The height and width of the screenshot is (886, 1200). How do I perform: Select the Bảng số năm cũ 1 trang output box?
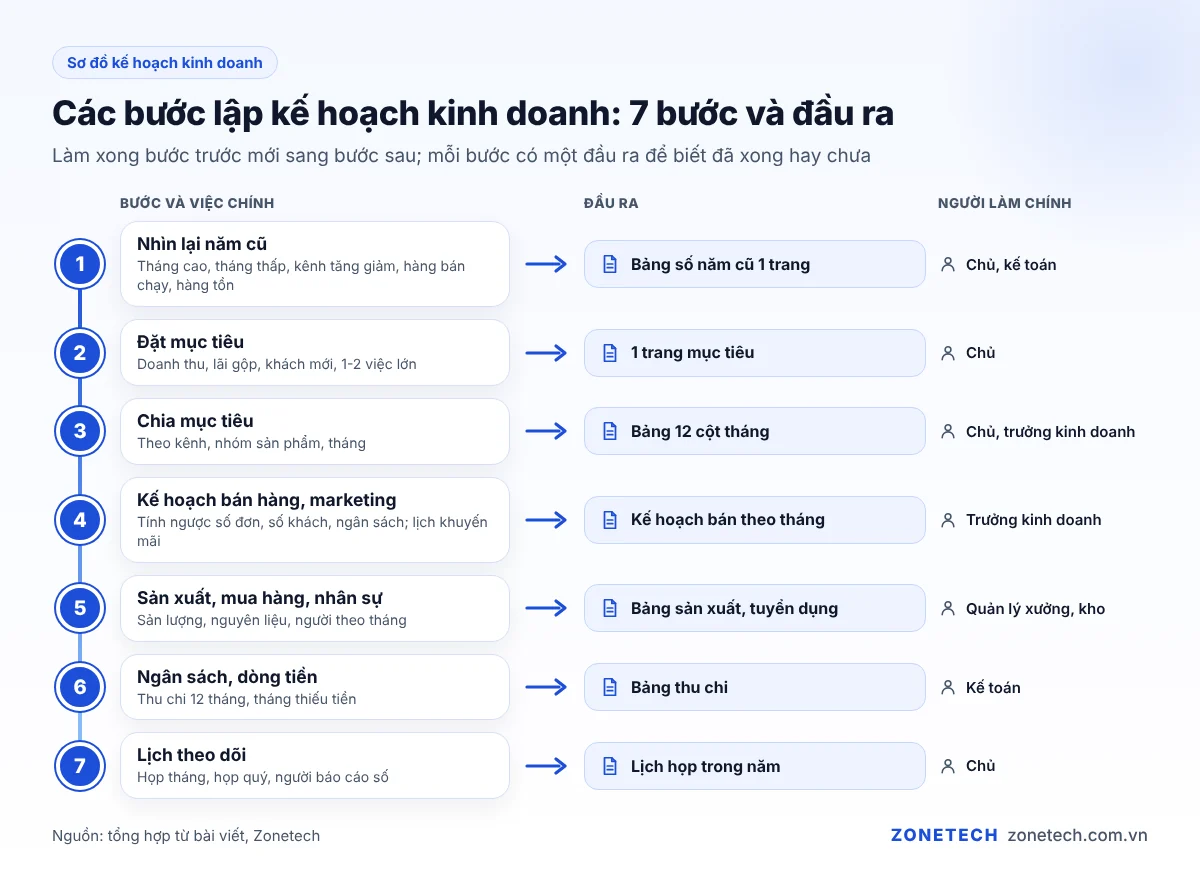click(755, 265)
